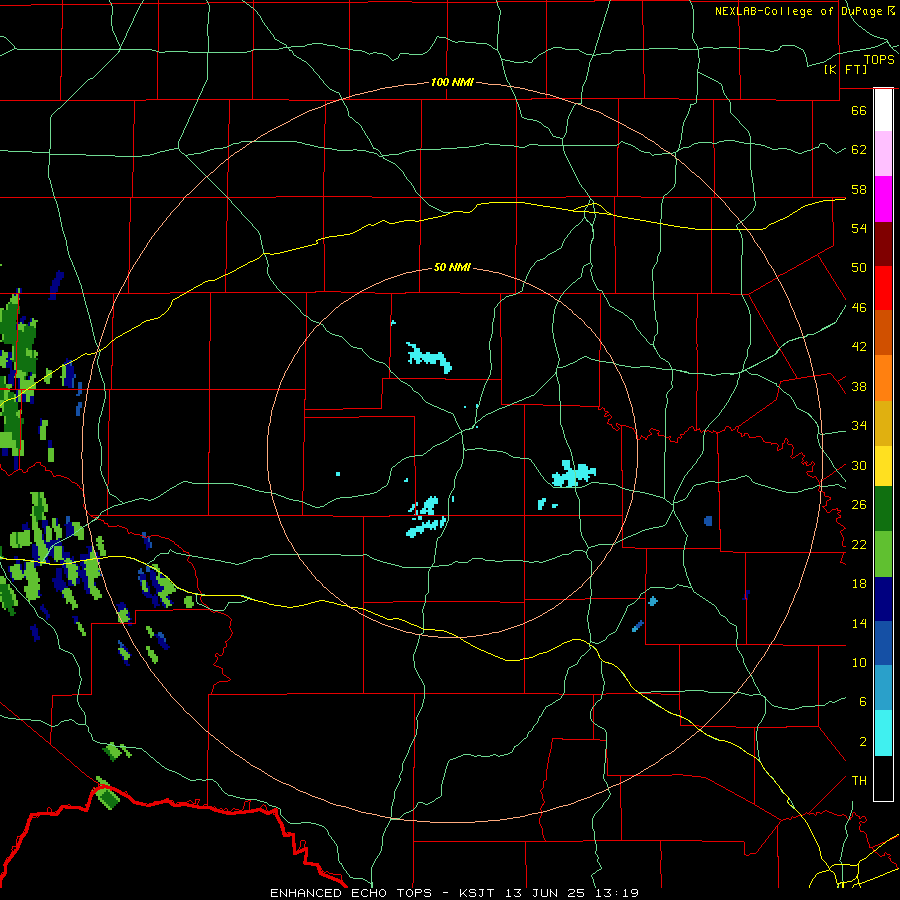Click the legend value 38

click(859, 387)
